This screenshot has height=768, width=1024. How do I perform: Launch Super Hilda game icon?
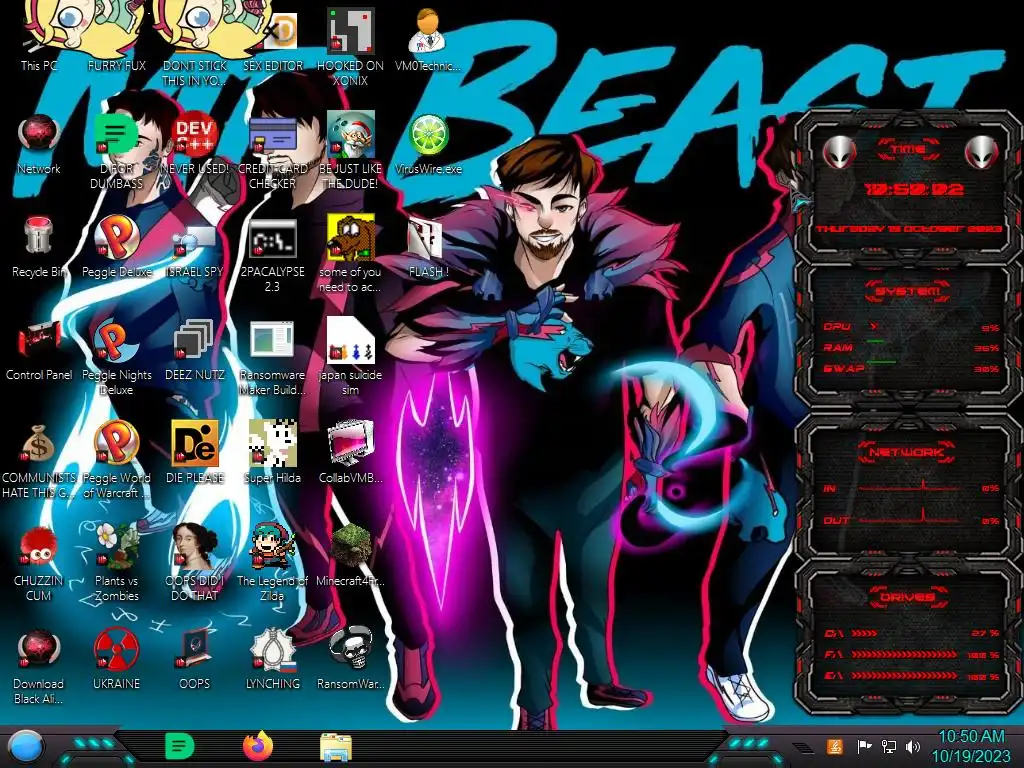(x=272, y=453)
